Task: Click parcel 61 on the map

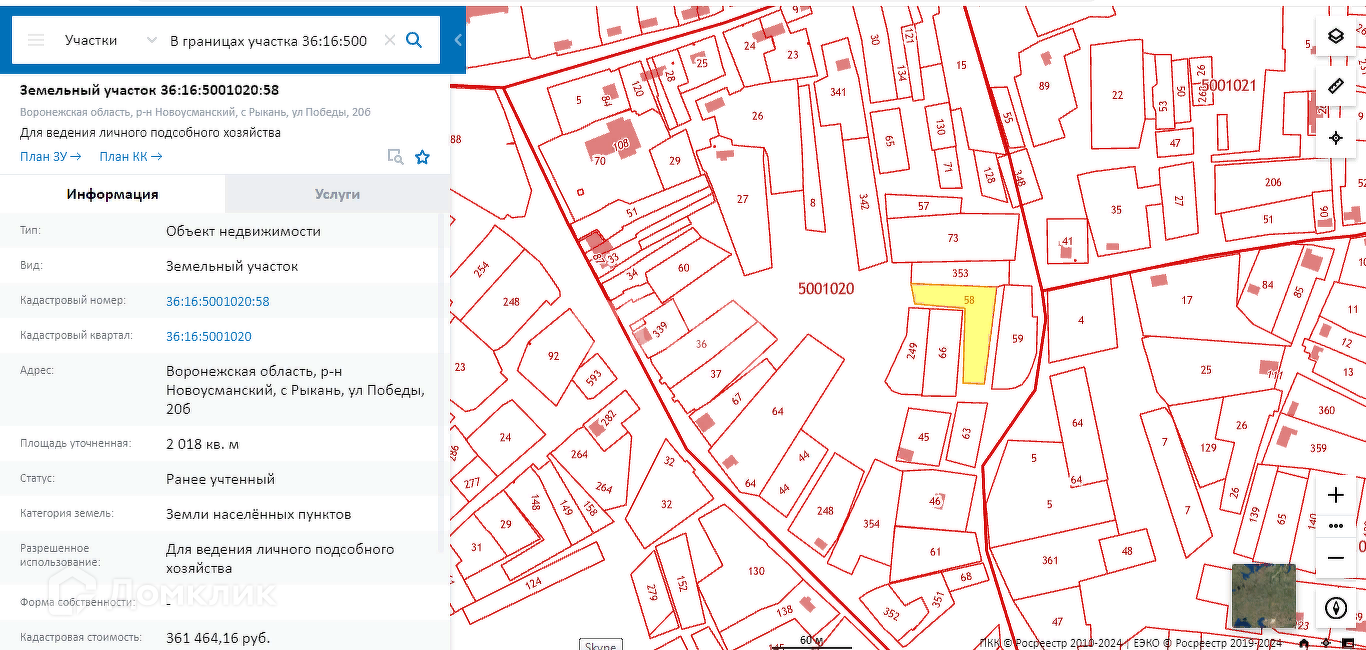Action: click(x=935, y=552)
